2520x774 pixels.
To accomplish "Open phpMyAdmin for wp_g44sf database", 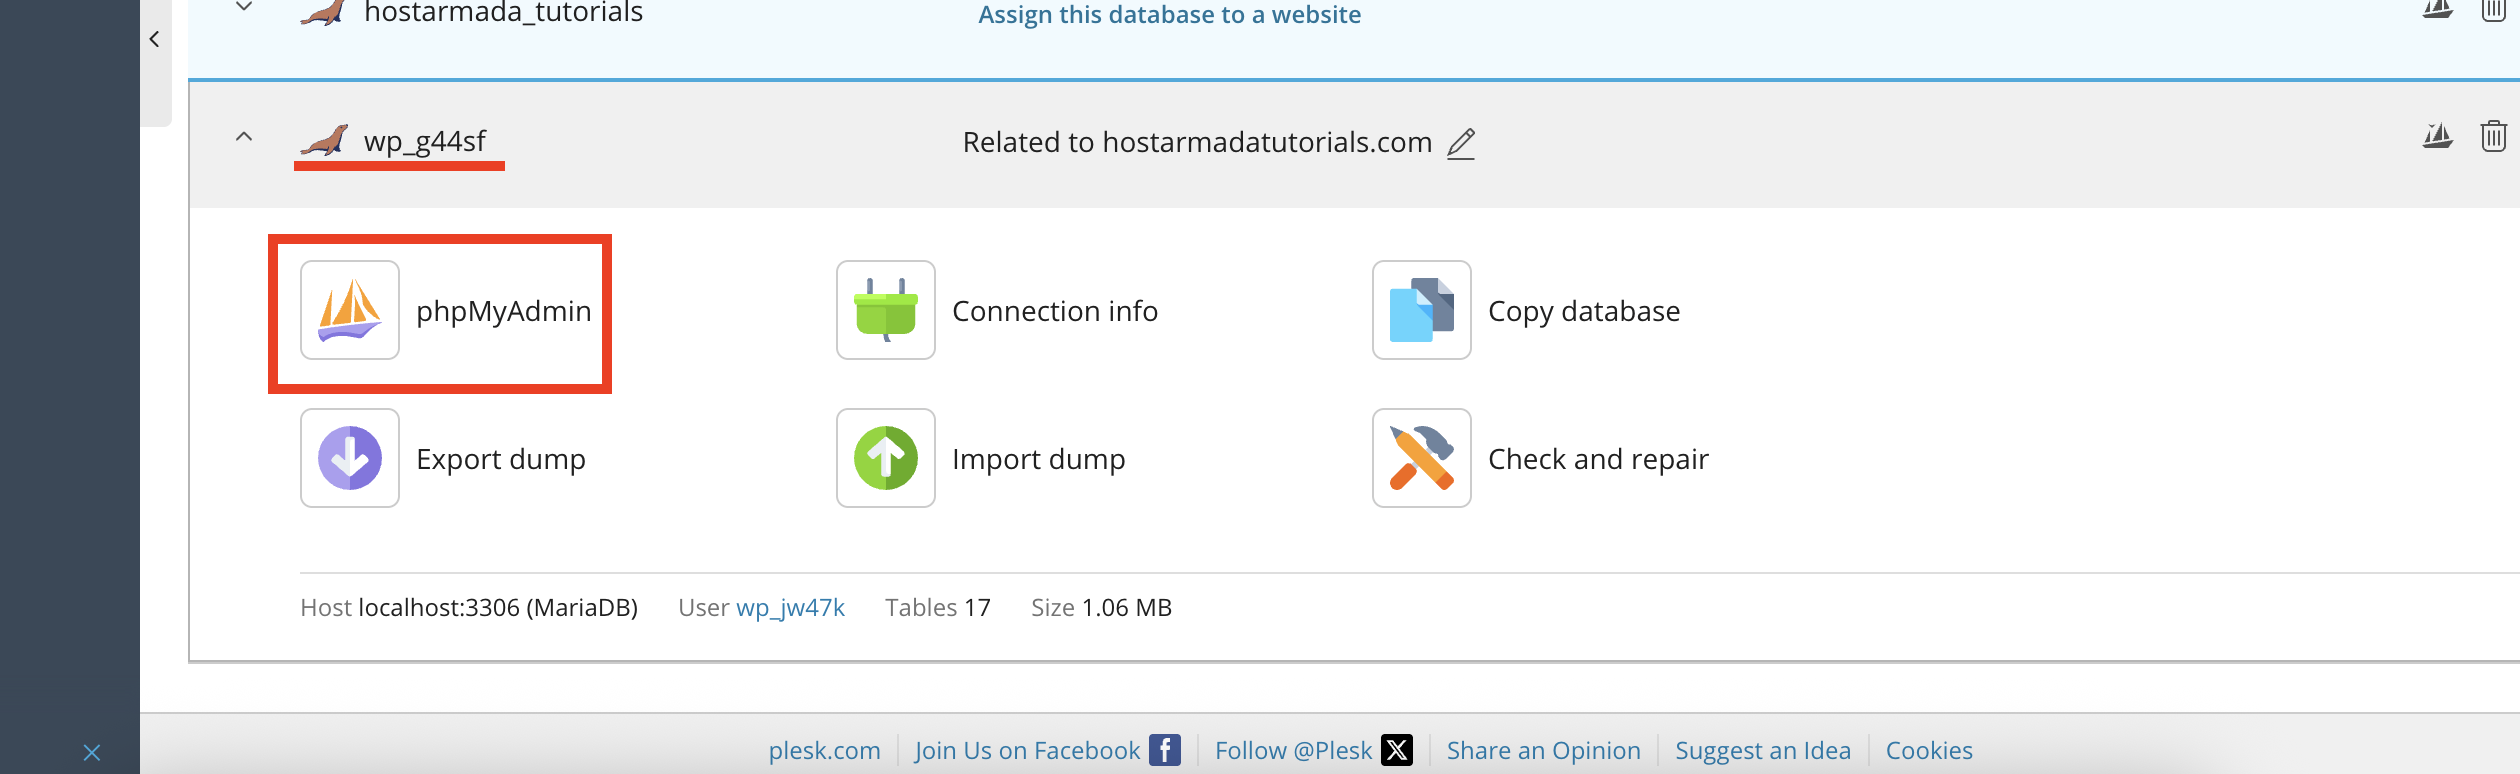I will click(x=446, y=311).
